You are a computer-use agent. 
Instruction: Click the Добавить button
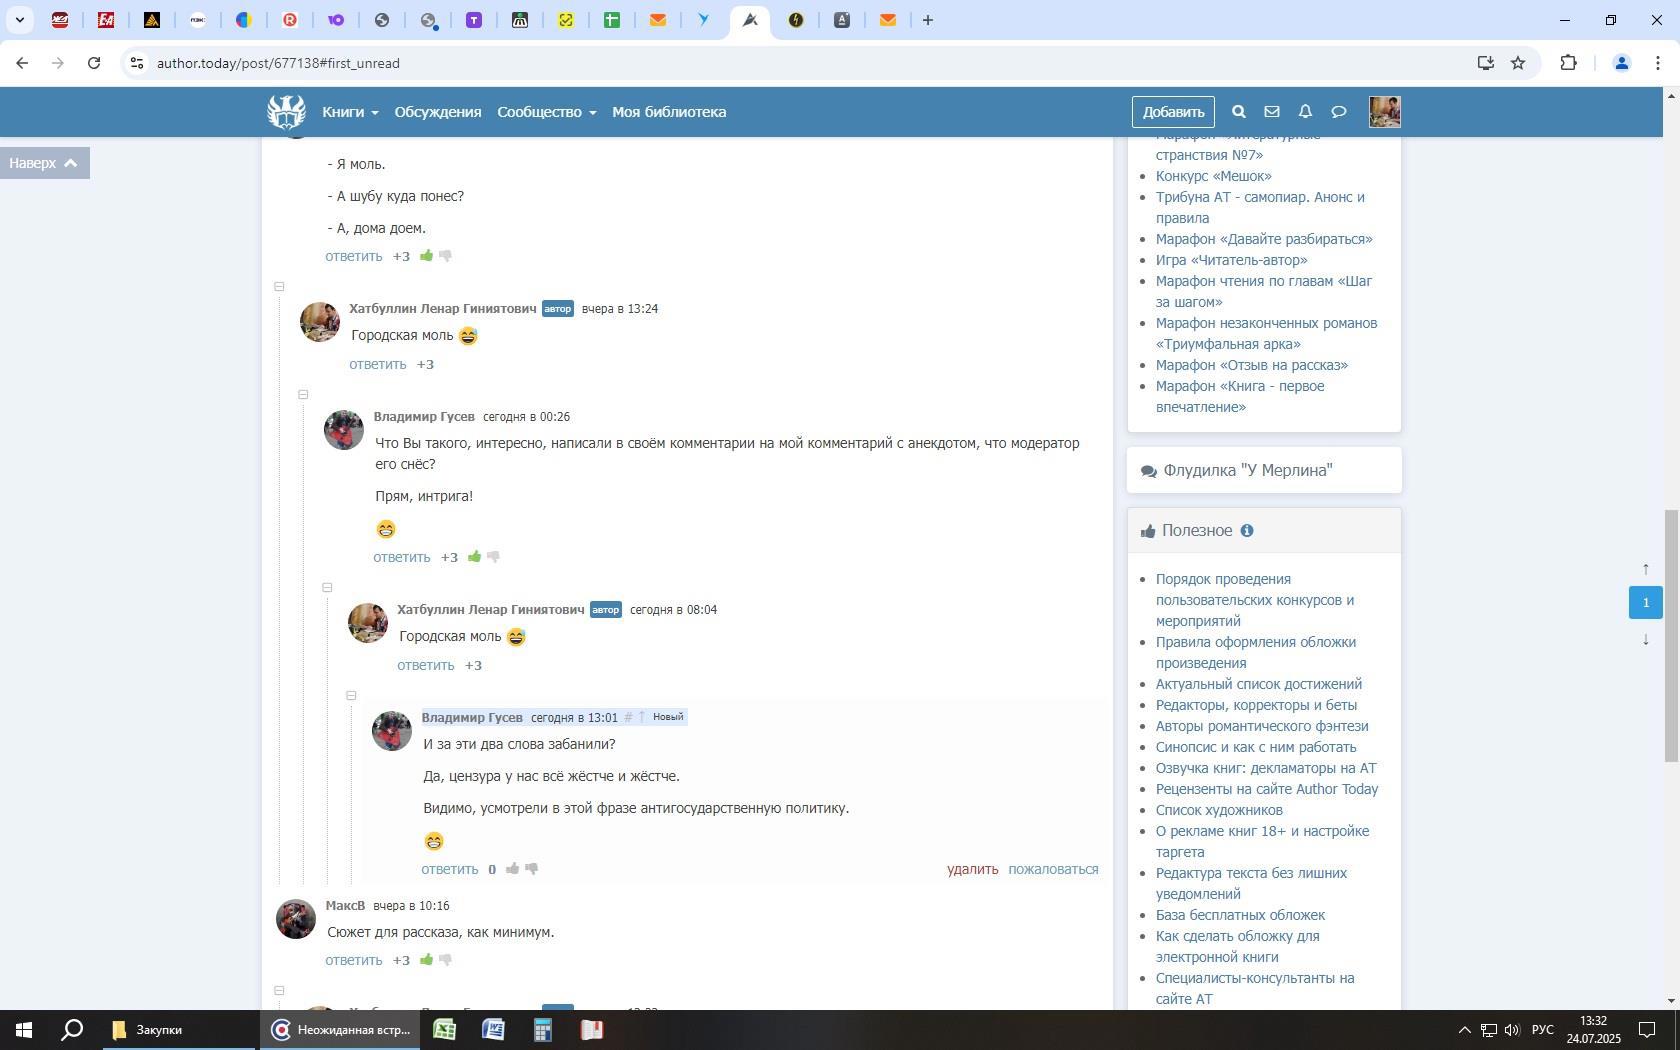[x=1173, y=112]
